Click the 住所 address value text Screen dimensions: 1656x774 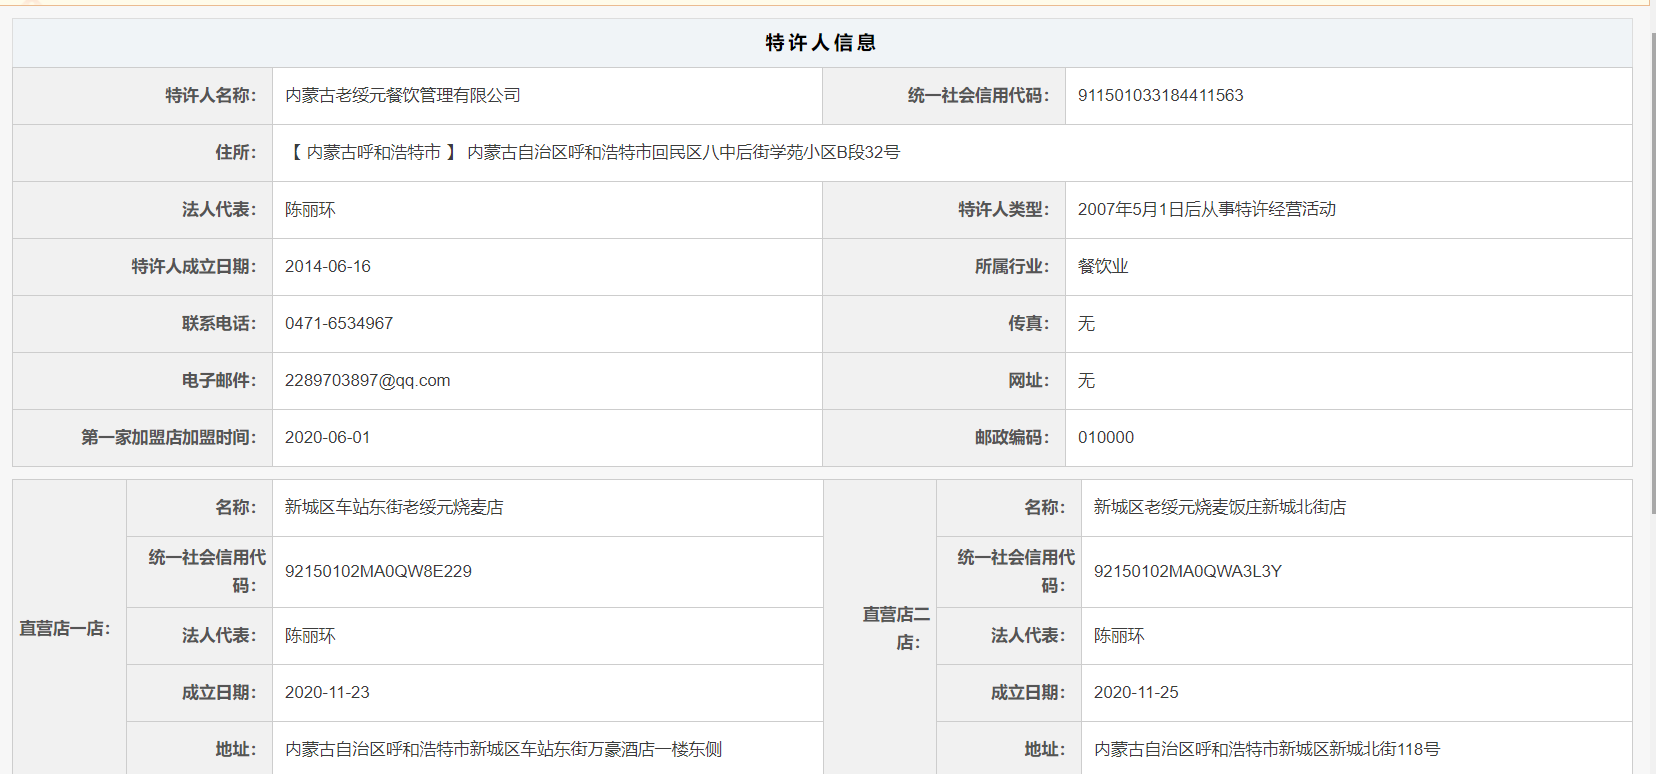[x=593, y=153]
